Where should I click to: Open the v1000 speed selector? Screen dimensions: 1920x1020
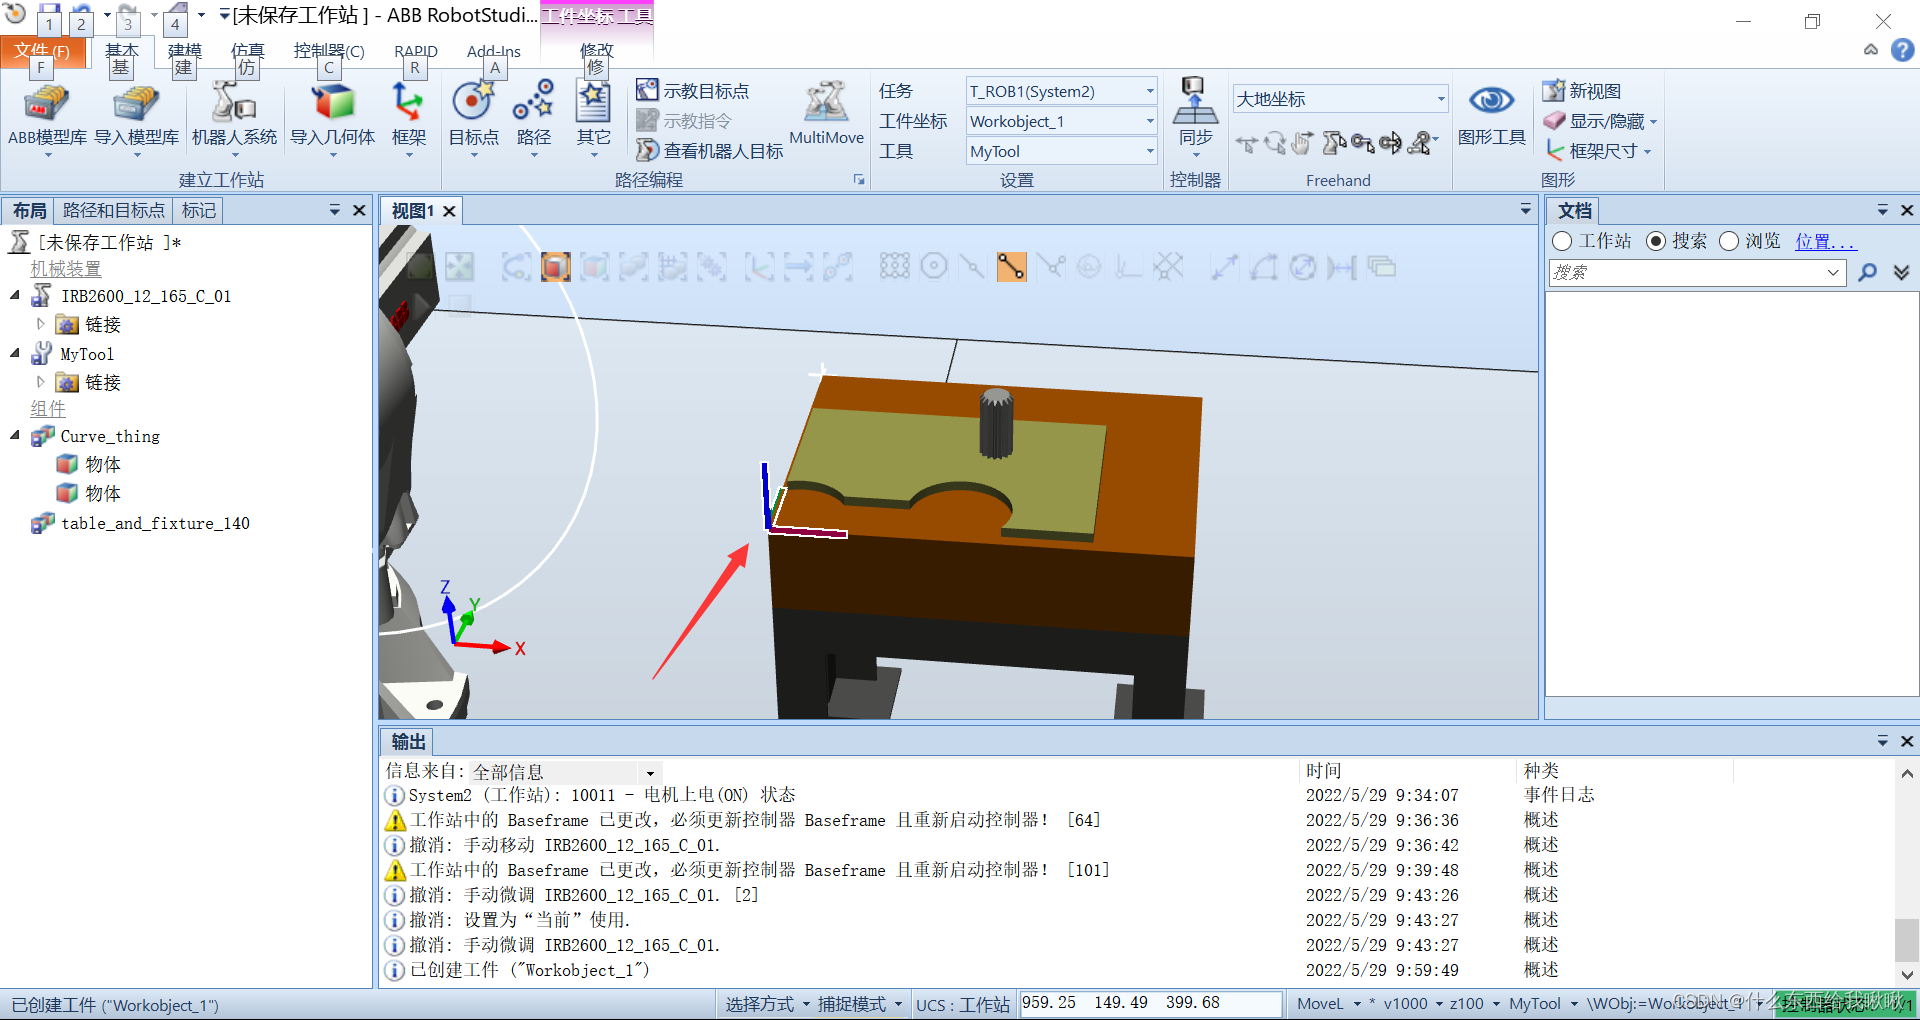pos(1412,1003)
